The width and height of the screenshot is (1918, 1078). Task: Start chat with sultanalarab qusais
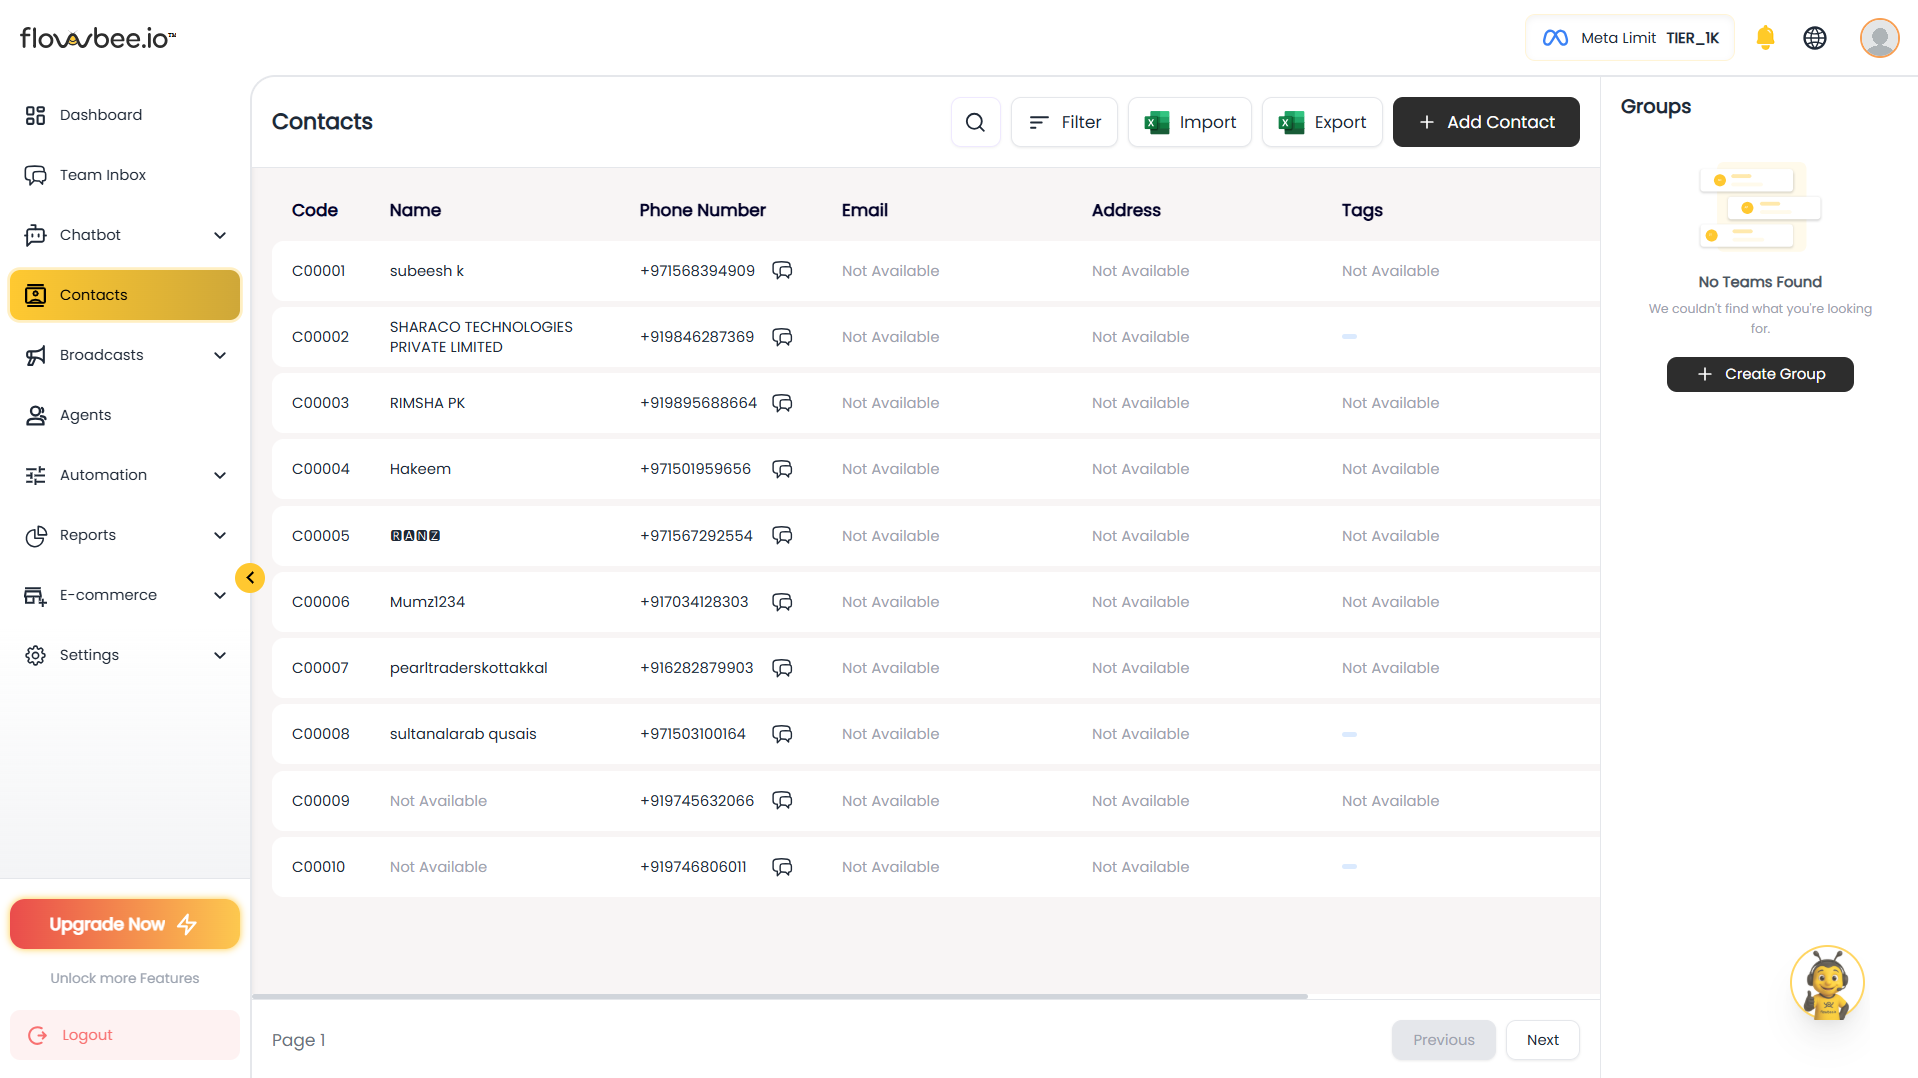pyautogui.click(x=782, y=734)
